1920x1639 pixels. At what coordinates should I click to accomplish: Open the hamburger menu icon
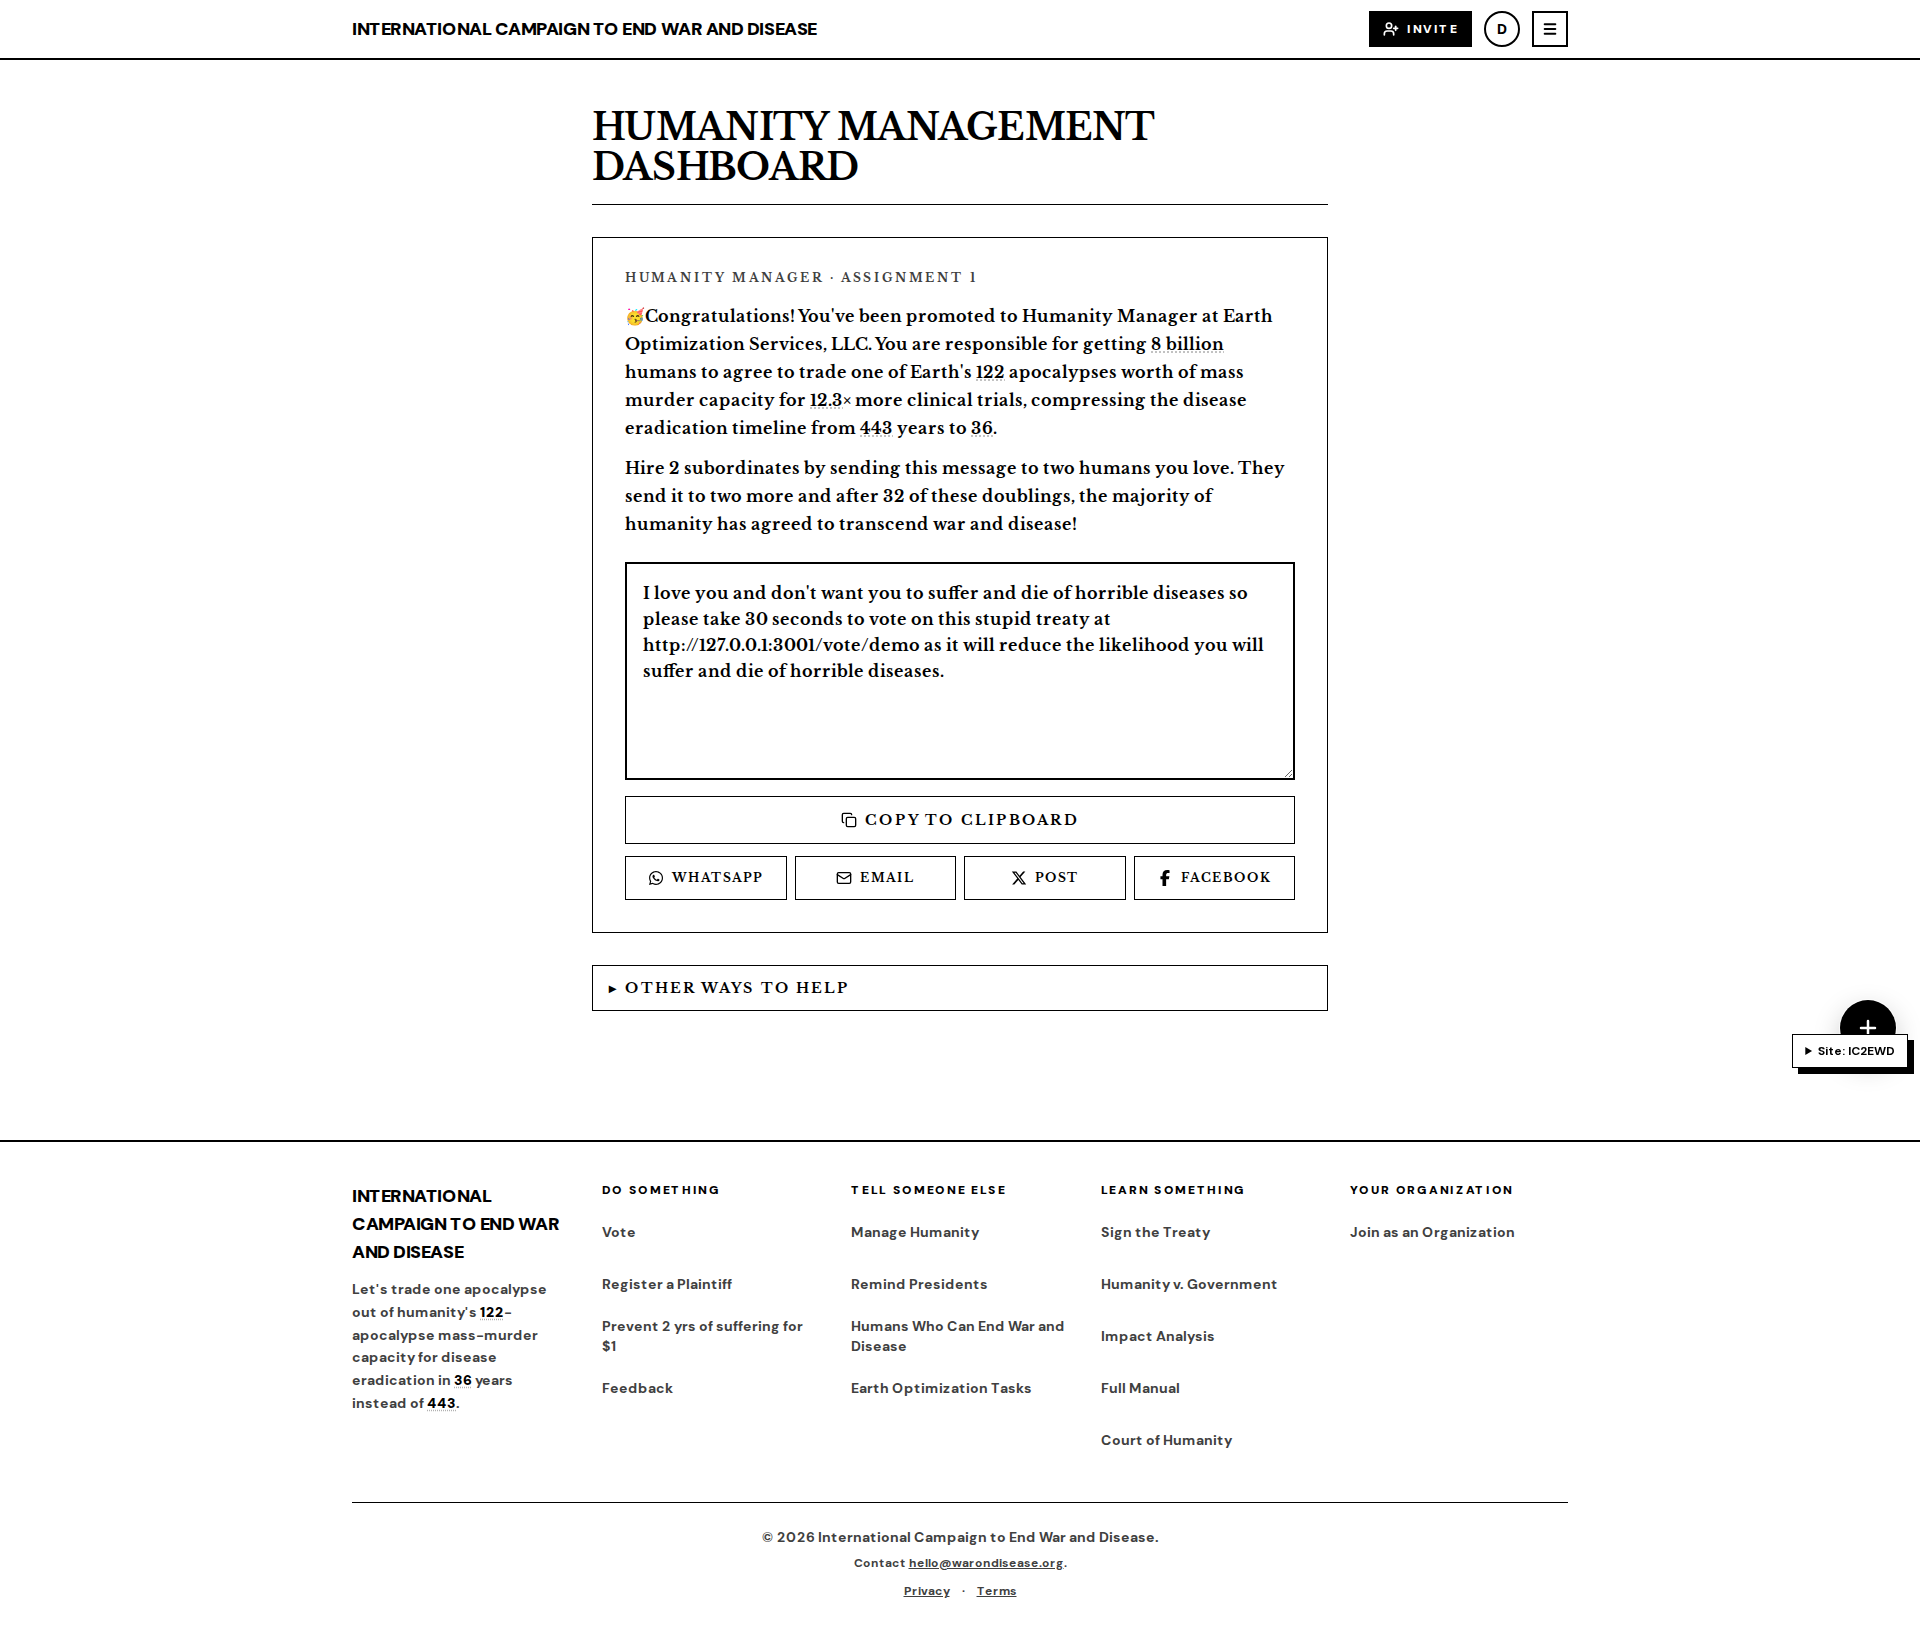tap(1549, 29)
